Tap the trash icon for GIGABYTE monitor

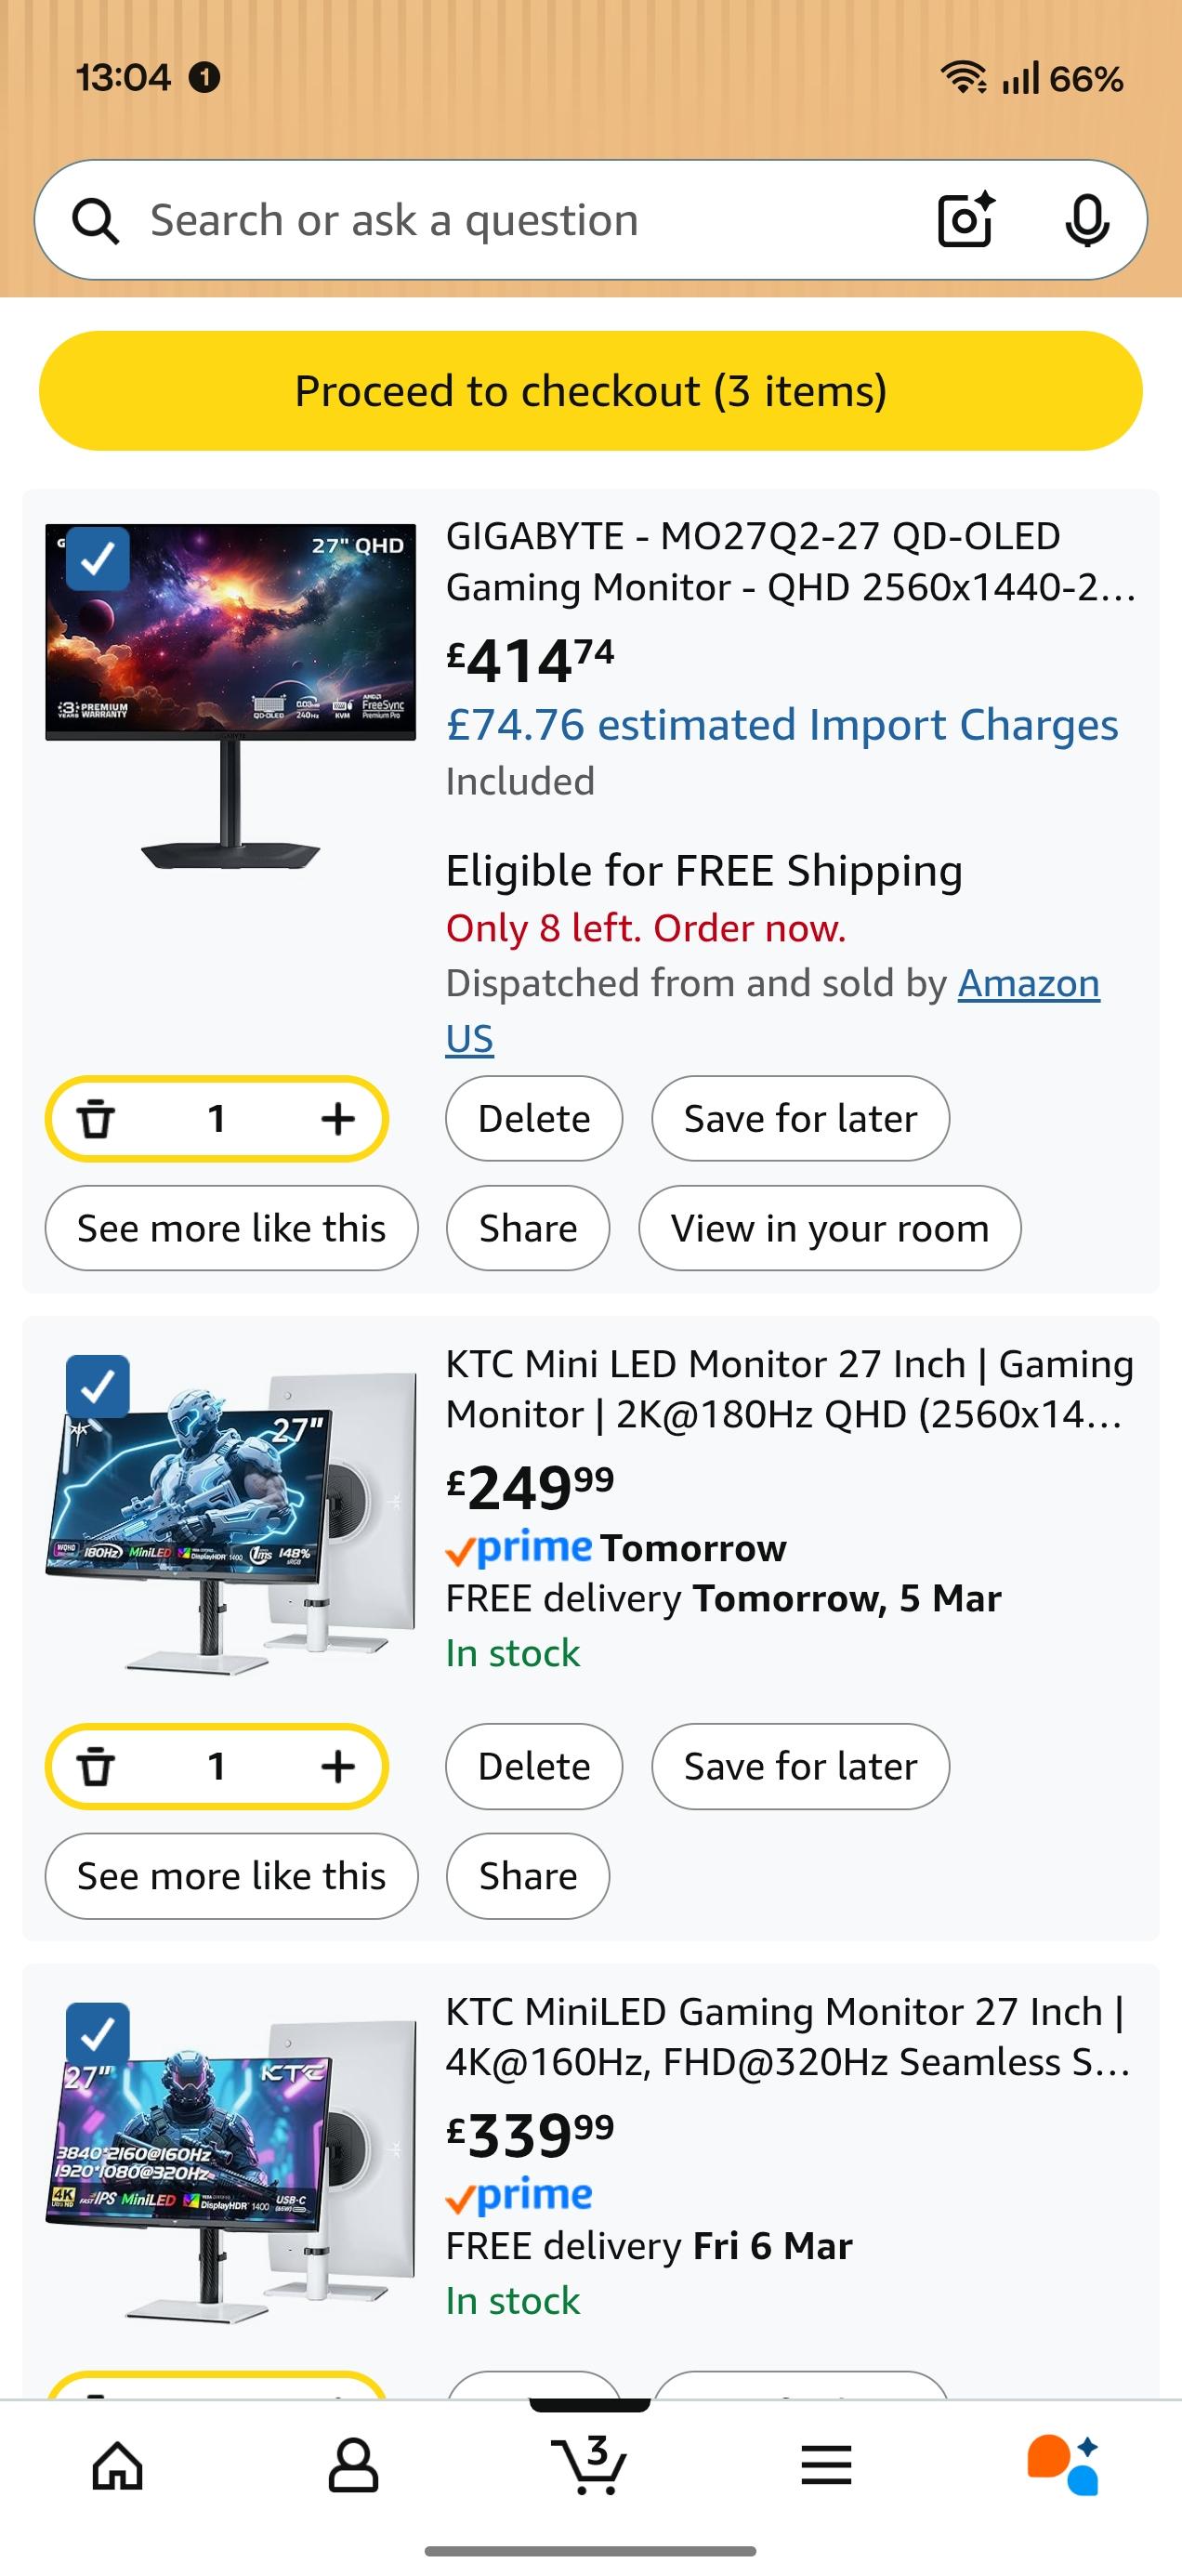96,1118
